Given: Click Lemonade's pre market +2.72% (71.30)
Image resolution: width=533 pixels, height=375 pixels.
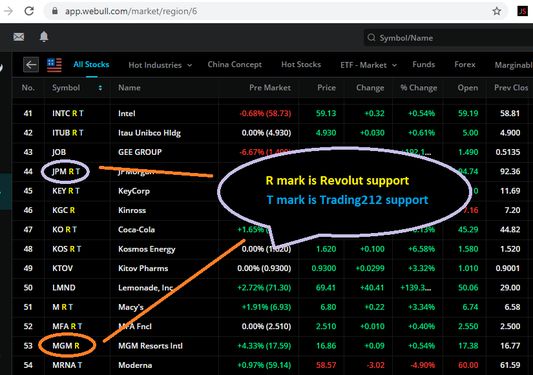Looking at the screenshot, I should pyautogui.click(x=264, y=288).
